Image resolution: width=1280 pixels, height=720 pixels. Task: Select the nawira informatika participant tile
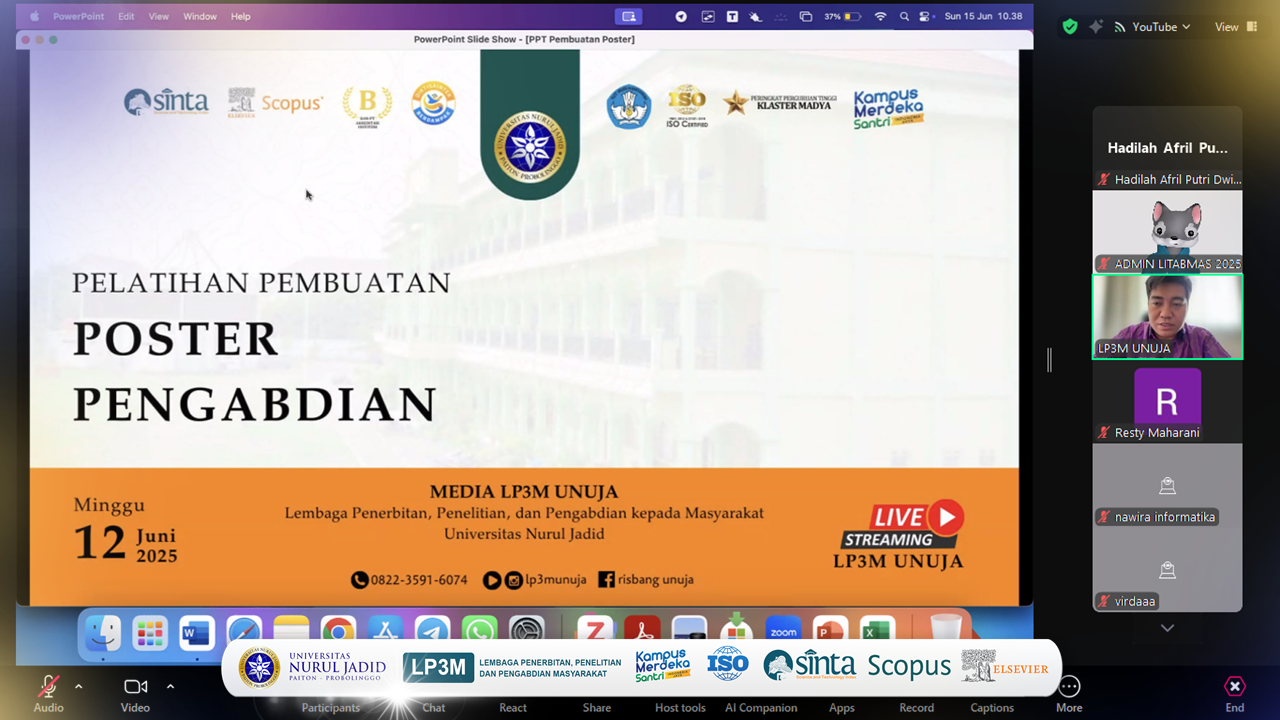(1167, 485)
